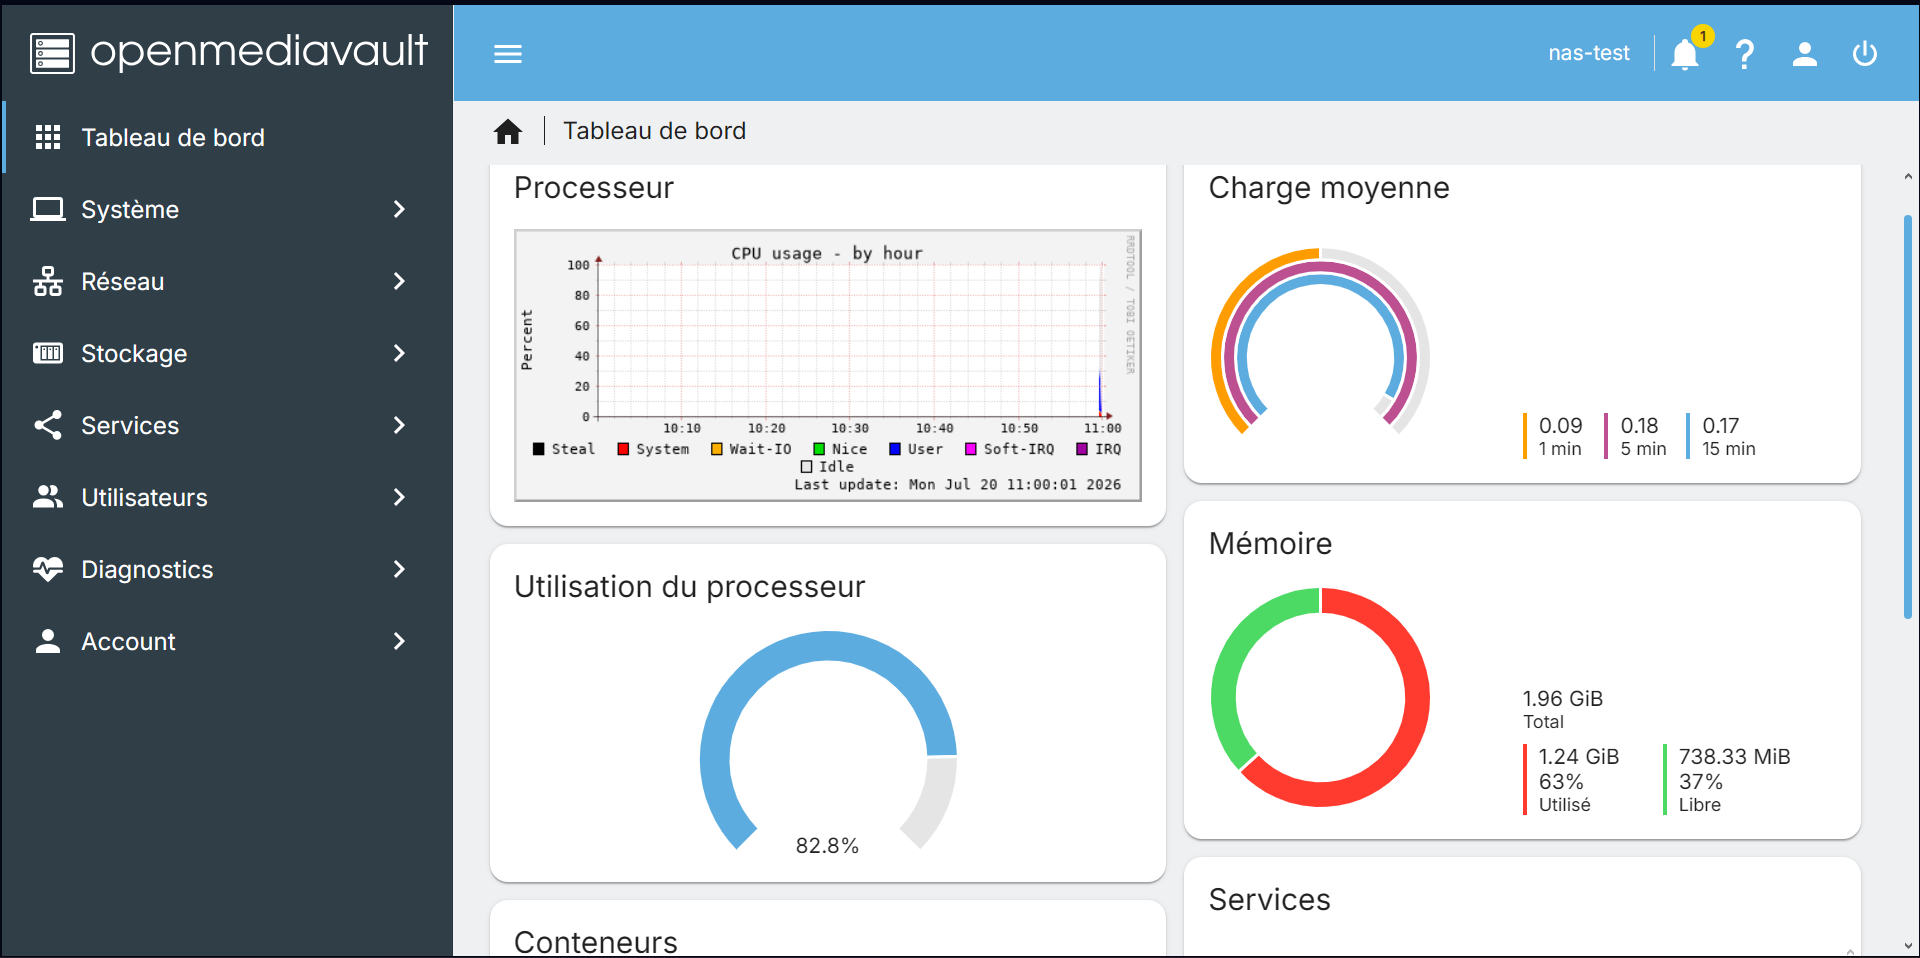Image resolution: width=1920 pixels, height=958 pixels.
Task: Toggle the hamburger navigation menu
Action: 508,54
